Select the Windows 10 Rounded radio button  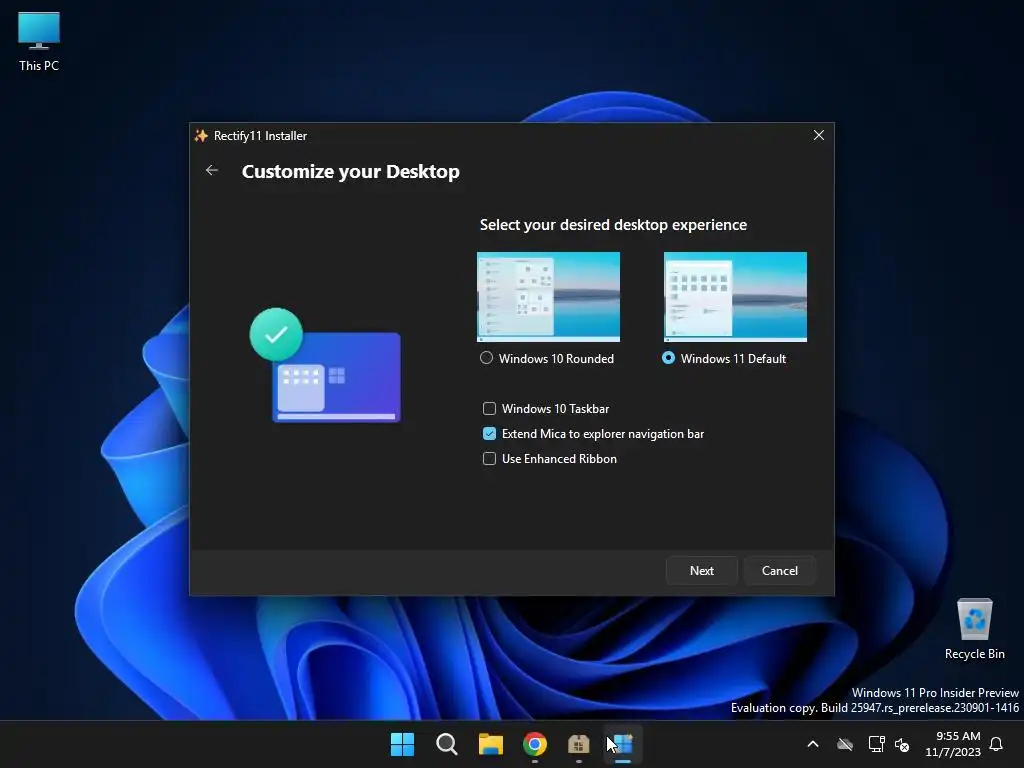[x=487, y=358]
